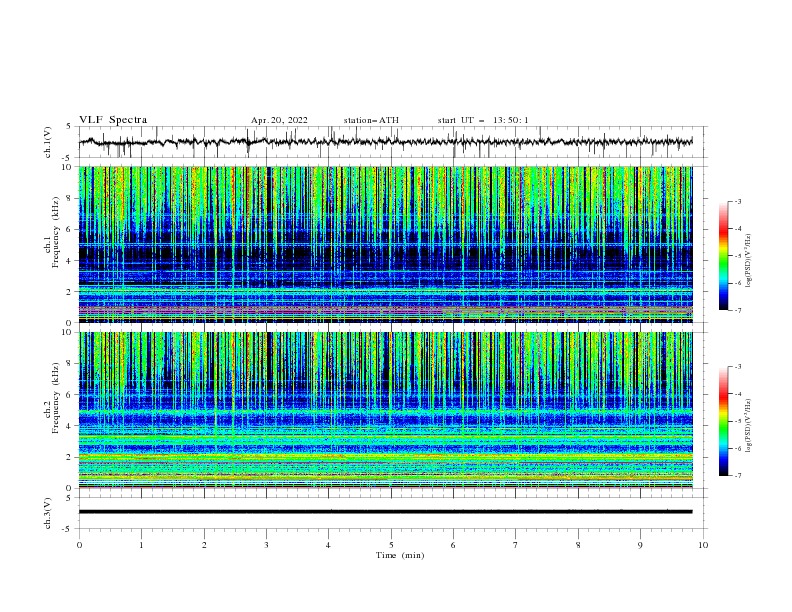
Task: Click the ch.1 spectrogram color scale bar
Action: (723, 256)
